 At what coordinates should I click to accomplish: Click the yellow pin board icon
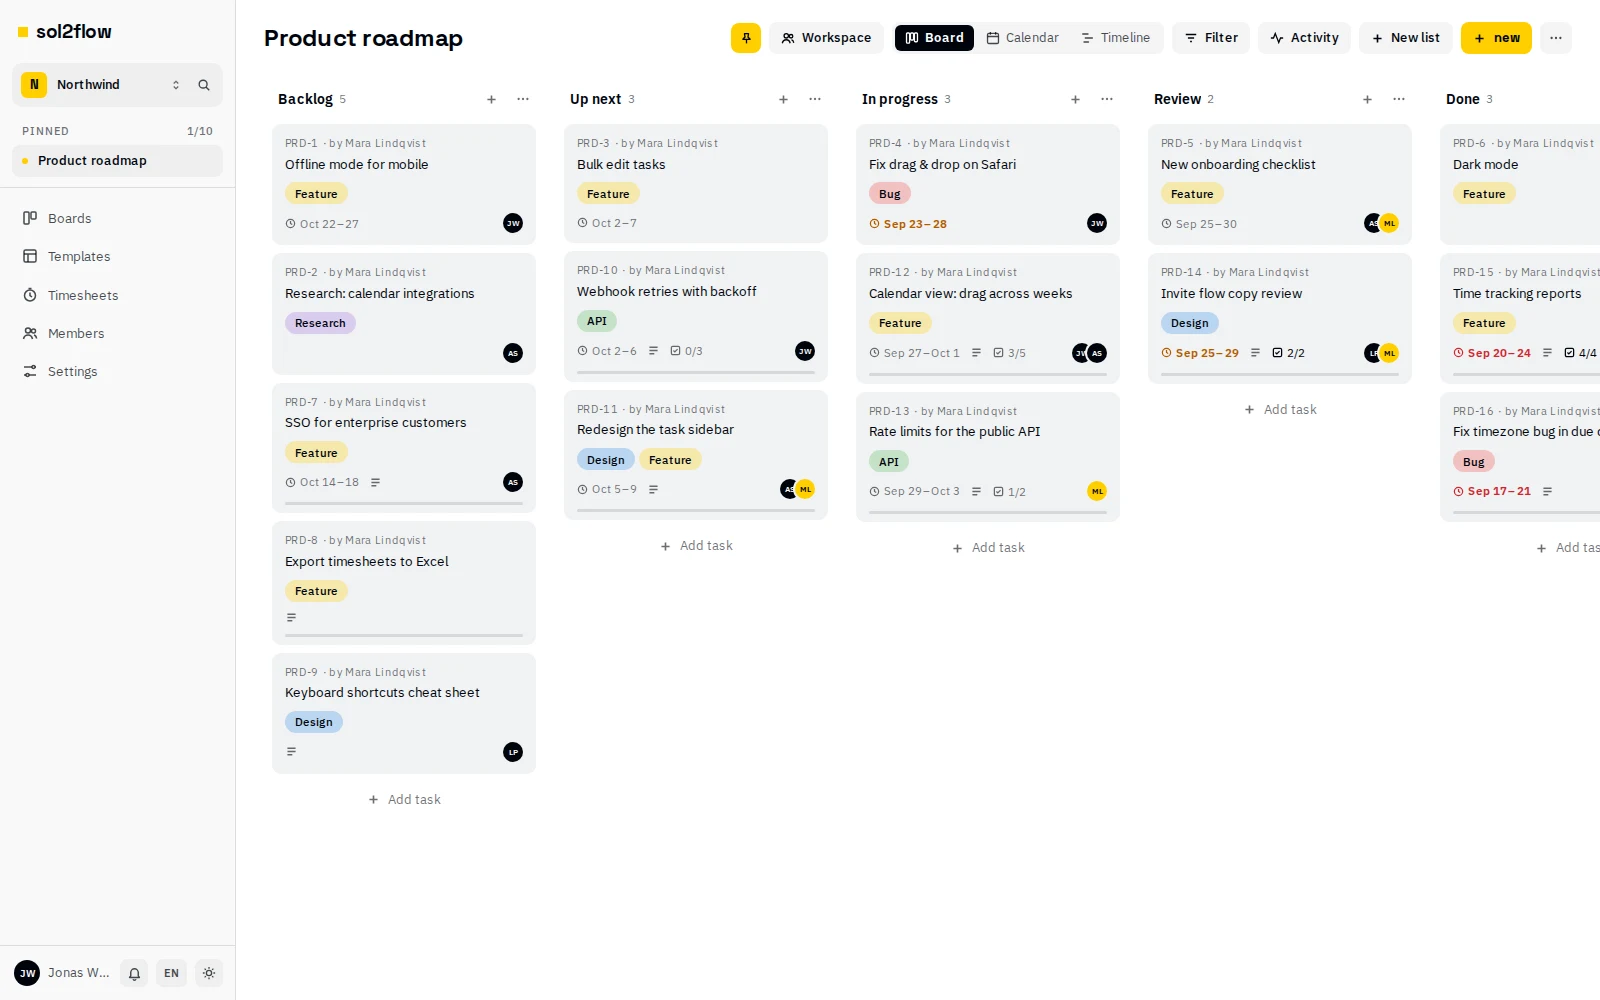click(x=746, y=38)
